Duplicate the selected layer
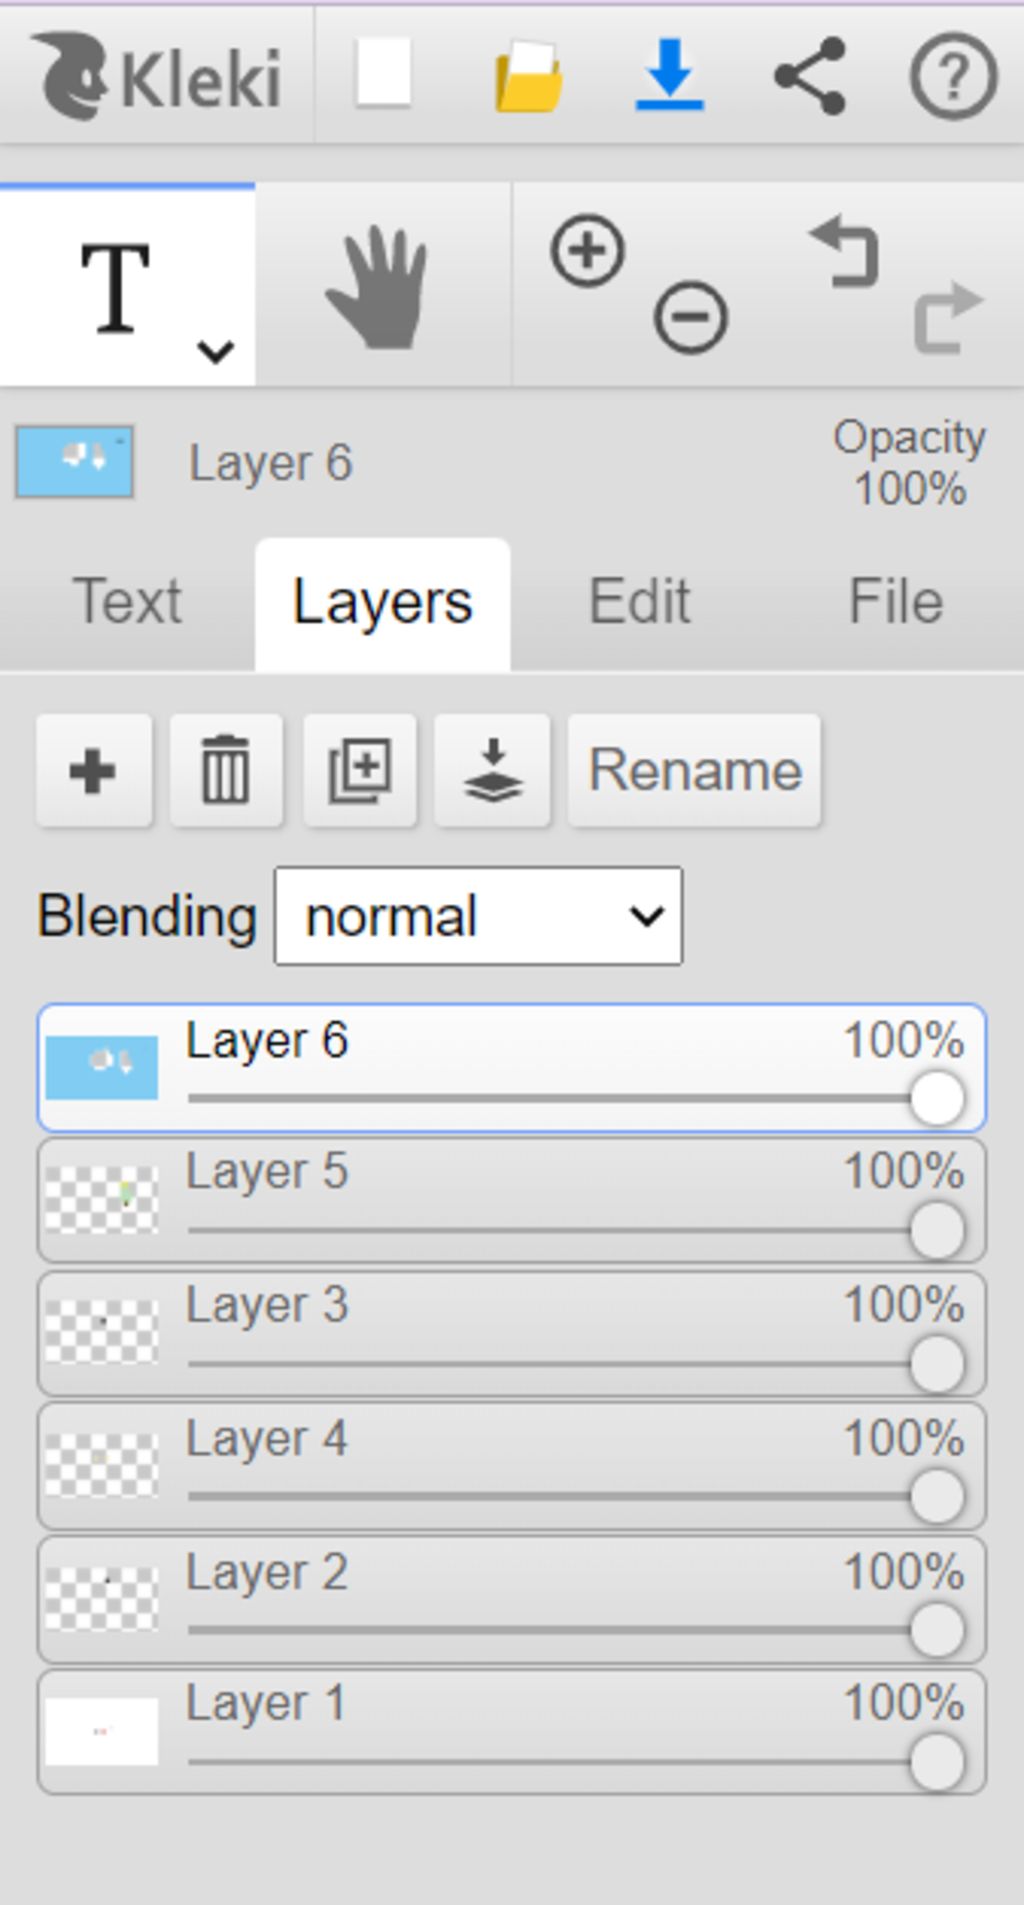 coord(360,771)
